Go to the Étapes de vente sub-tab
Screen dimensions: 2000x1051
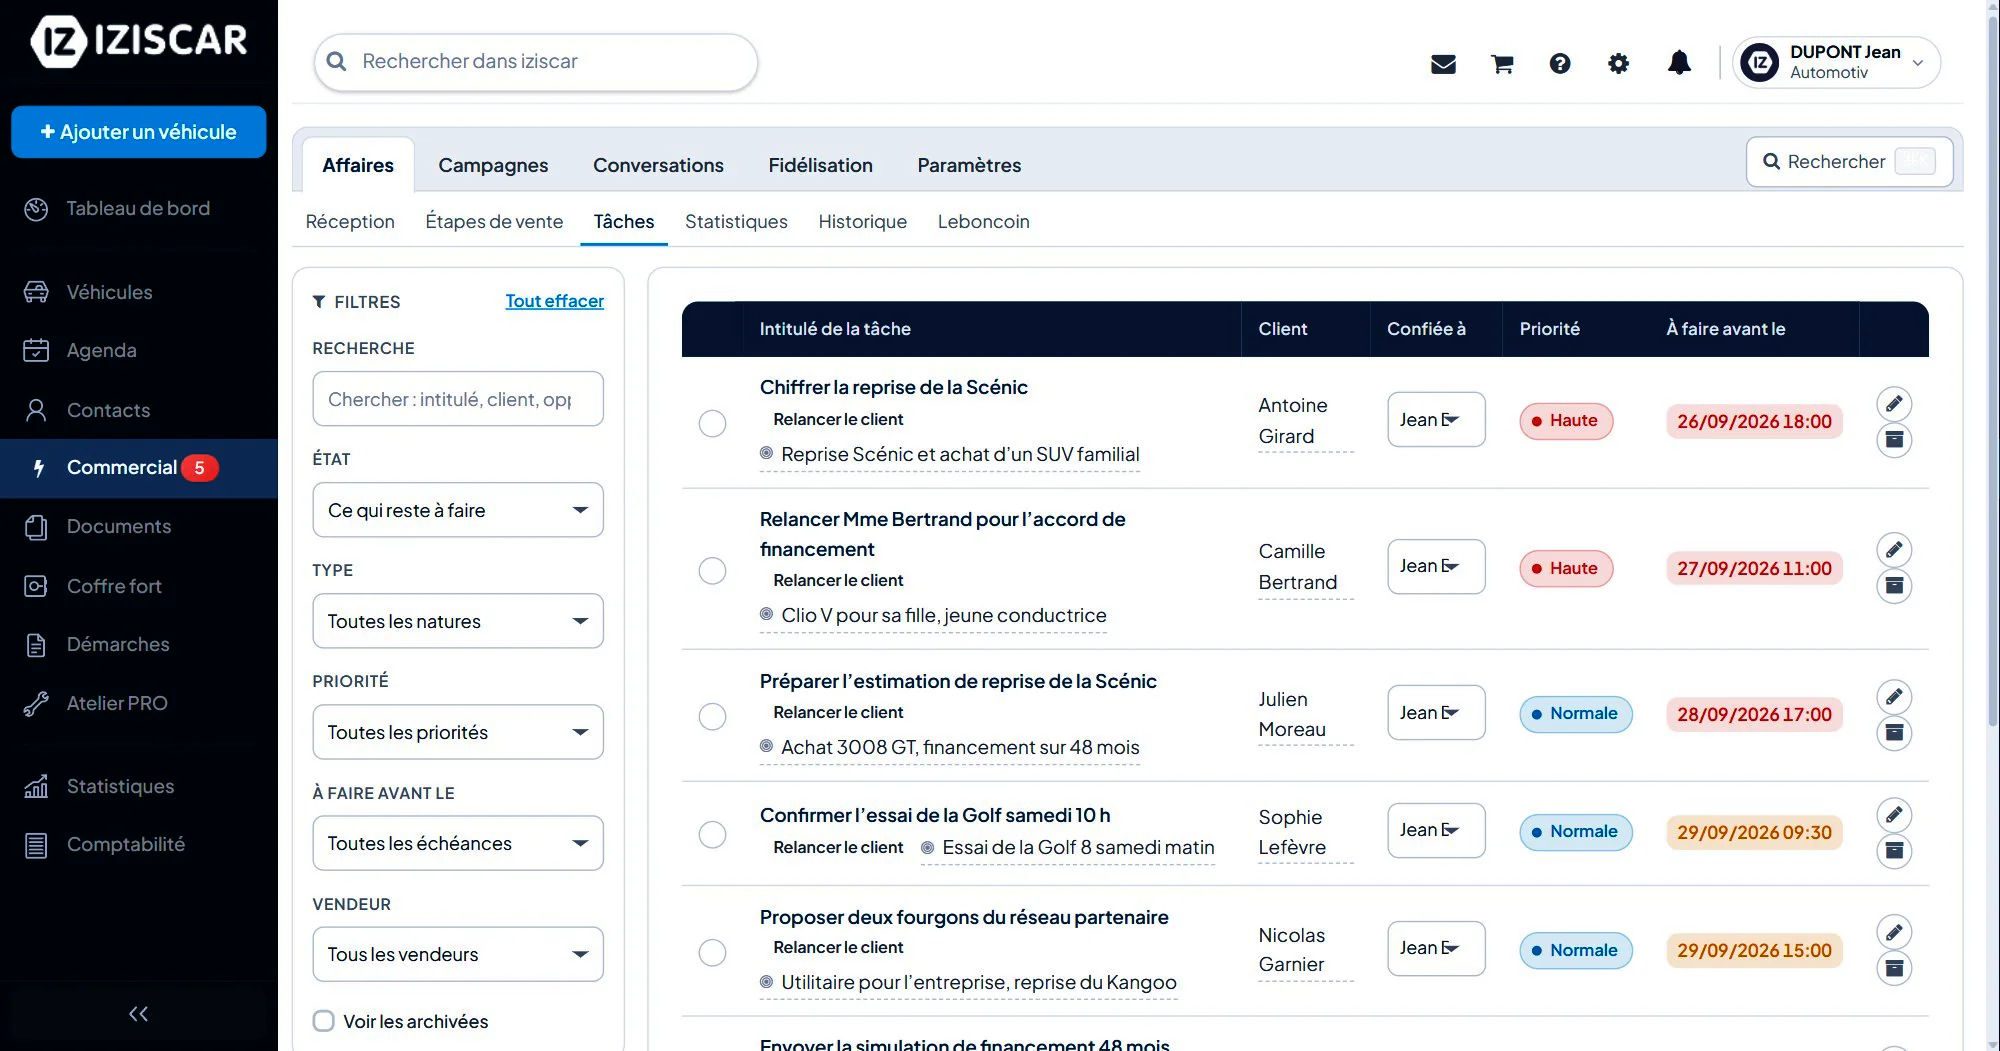click(x=494, y=221)
